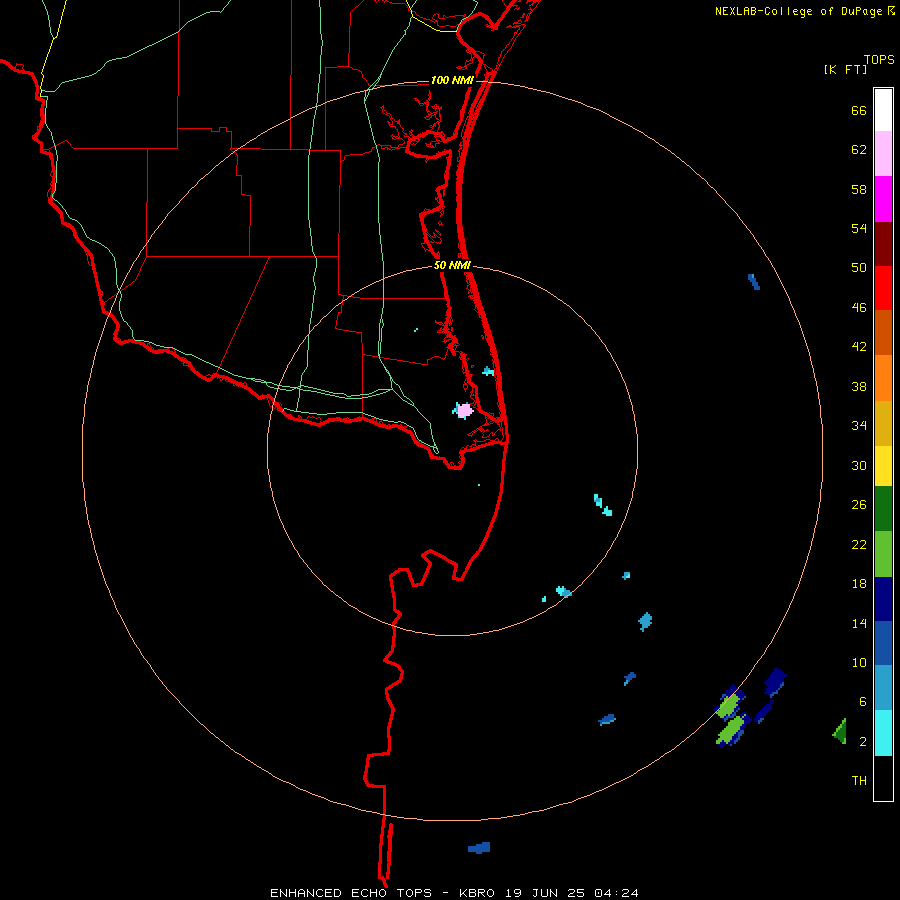Select the light blue 14 kft swatch
This screenshot has width=900, height=900.
pos(883,688)
